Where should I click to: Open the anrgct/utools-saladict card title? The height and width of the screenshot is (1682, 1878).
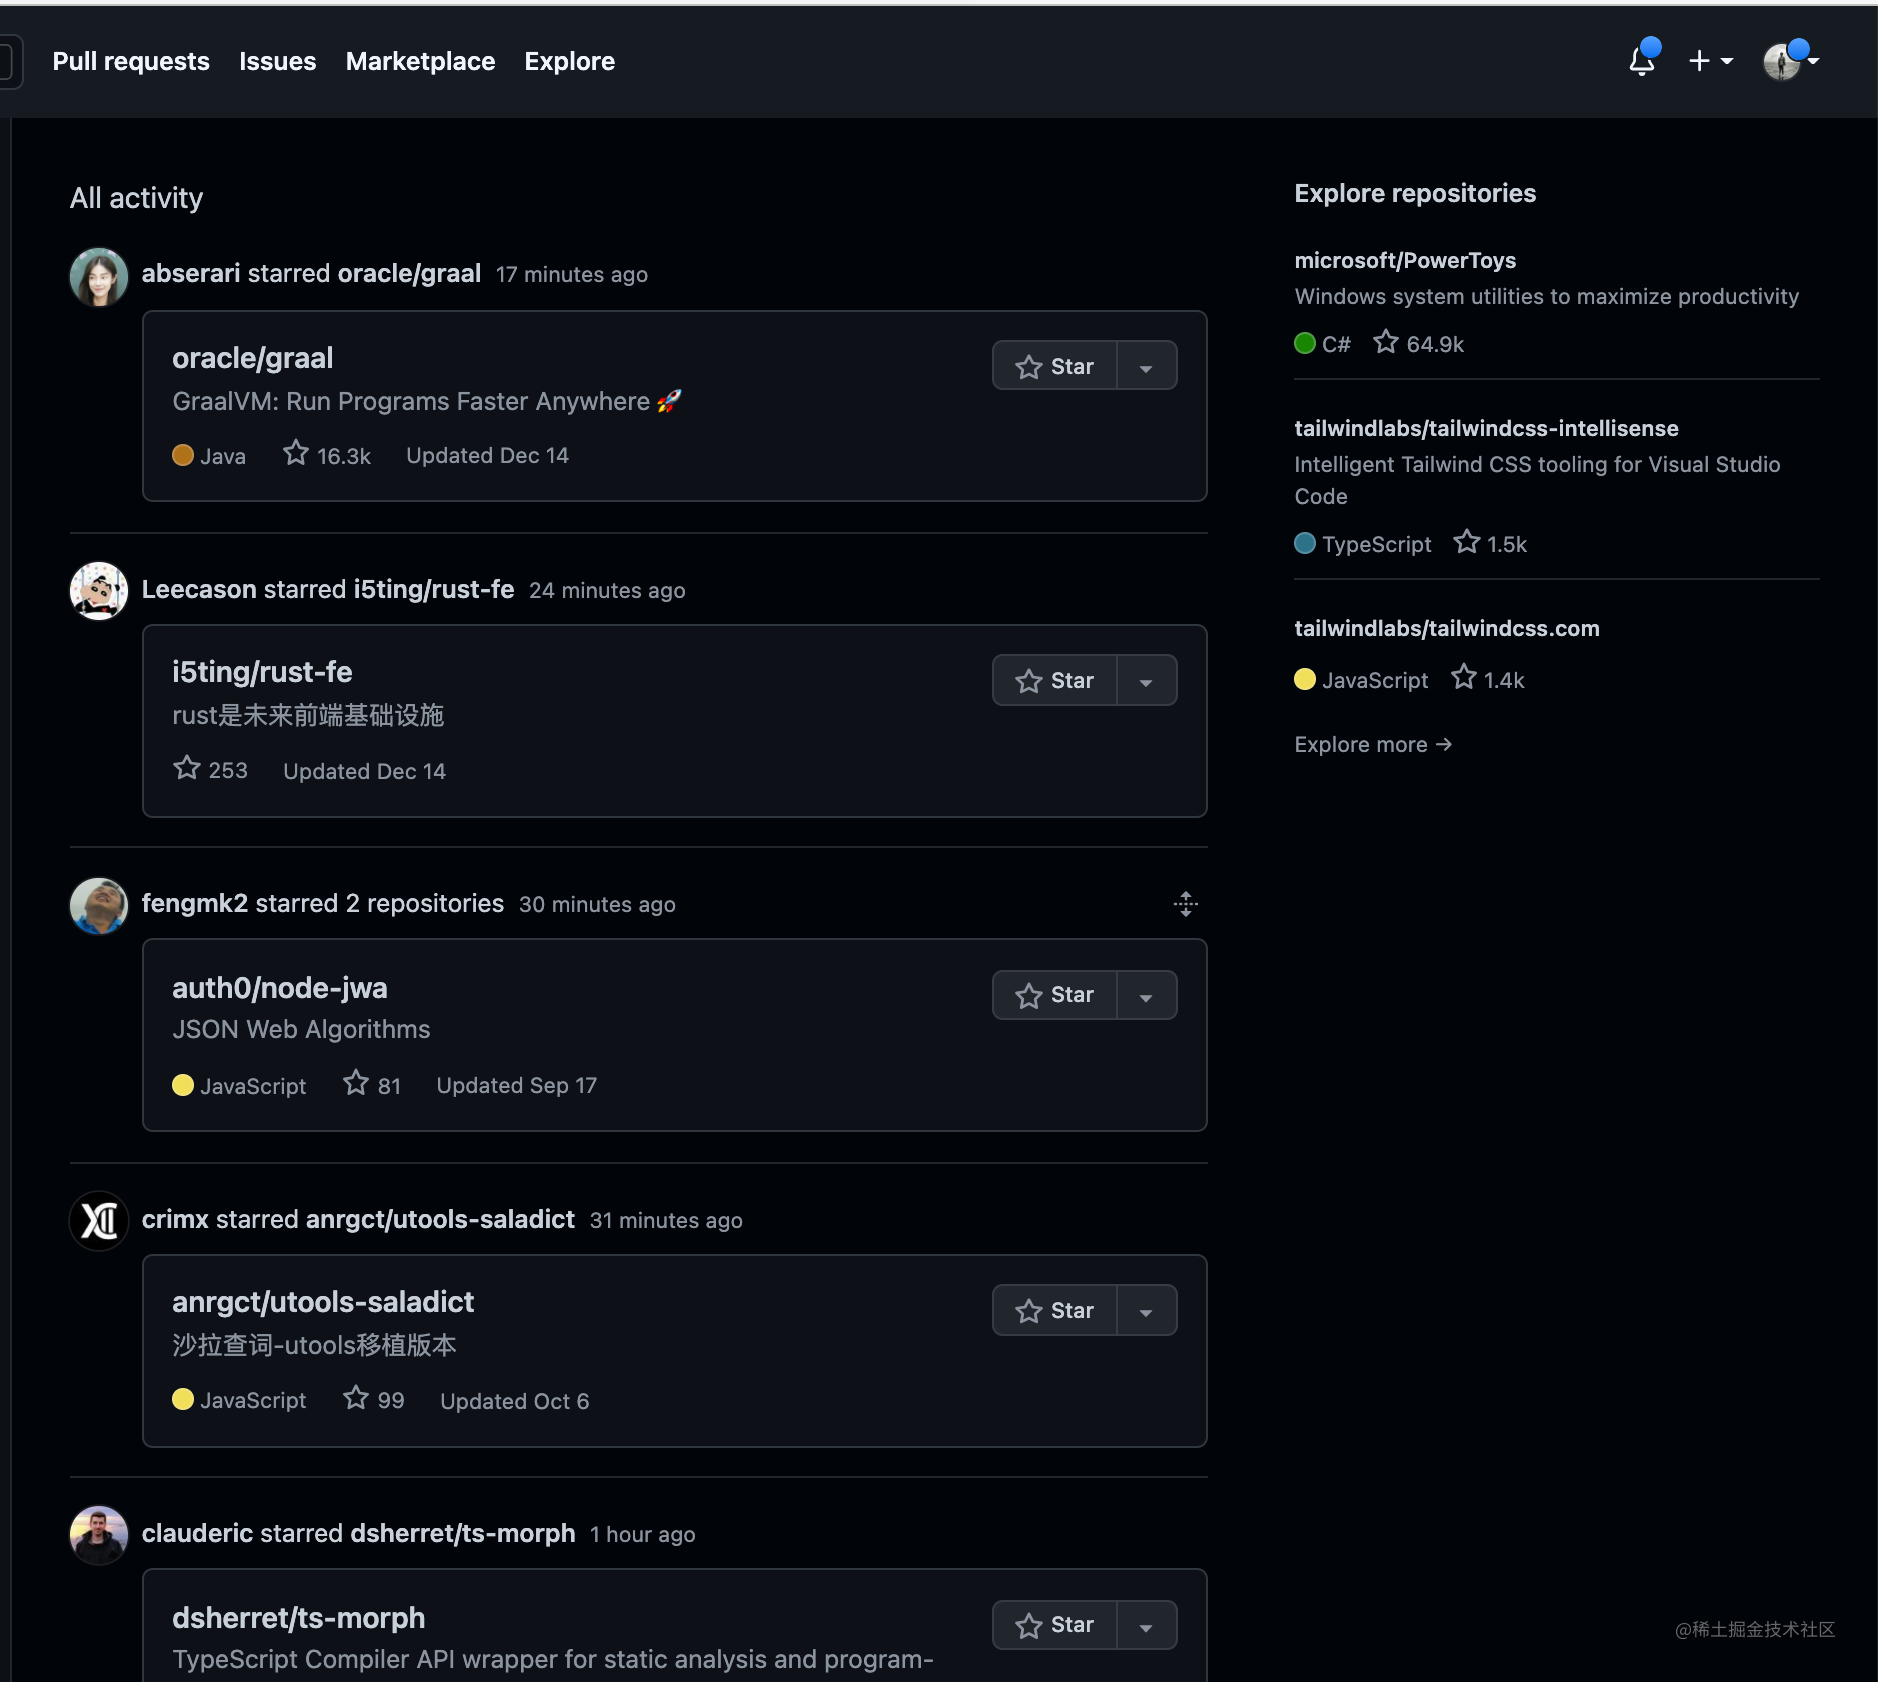[323, 1302]
